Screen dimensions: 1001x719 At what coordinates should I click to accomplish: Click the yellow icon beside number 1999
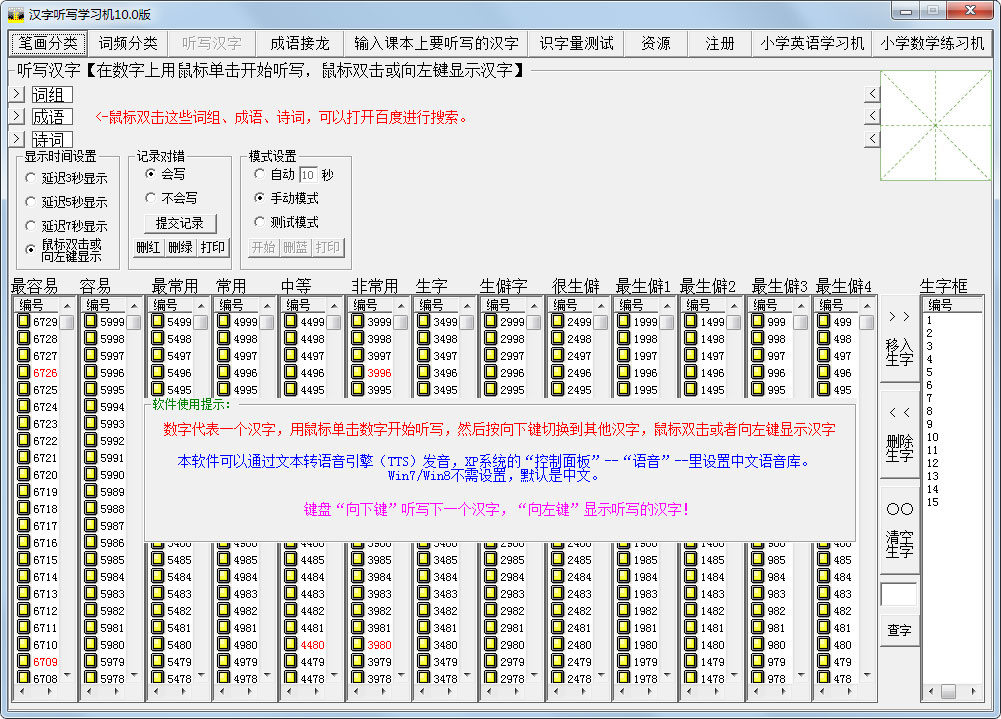[x=624, y=321]
